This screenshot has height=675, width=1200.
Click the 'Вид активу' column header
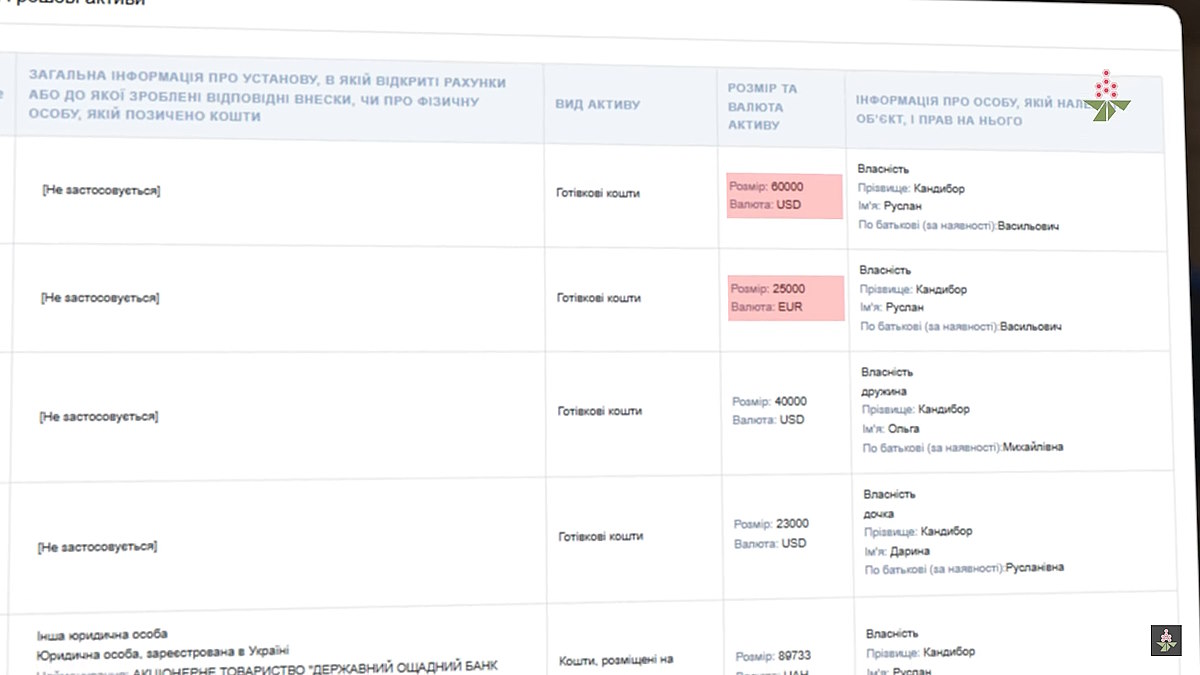597,105
